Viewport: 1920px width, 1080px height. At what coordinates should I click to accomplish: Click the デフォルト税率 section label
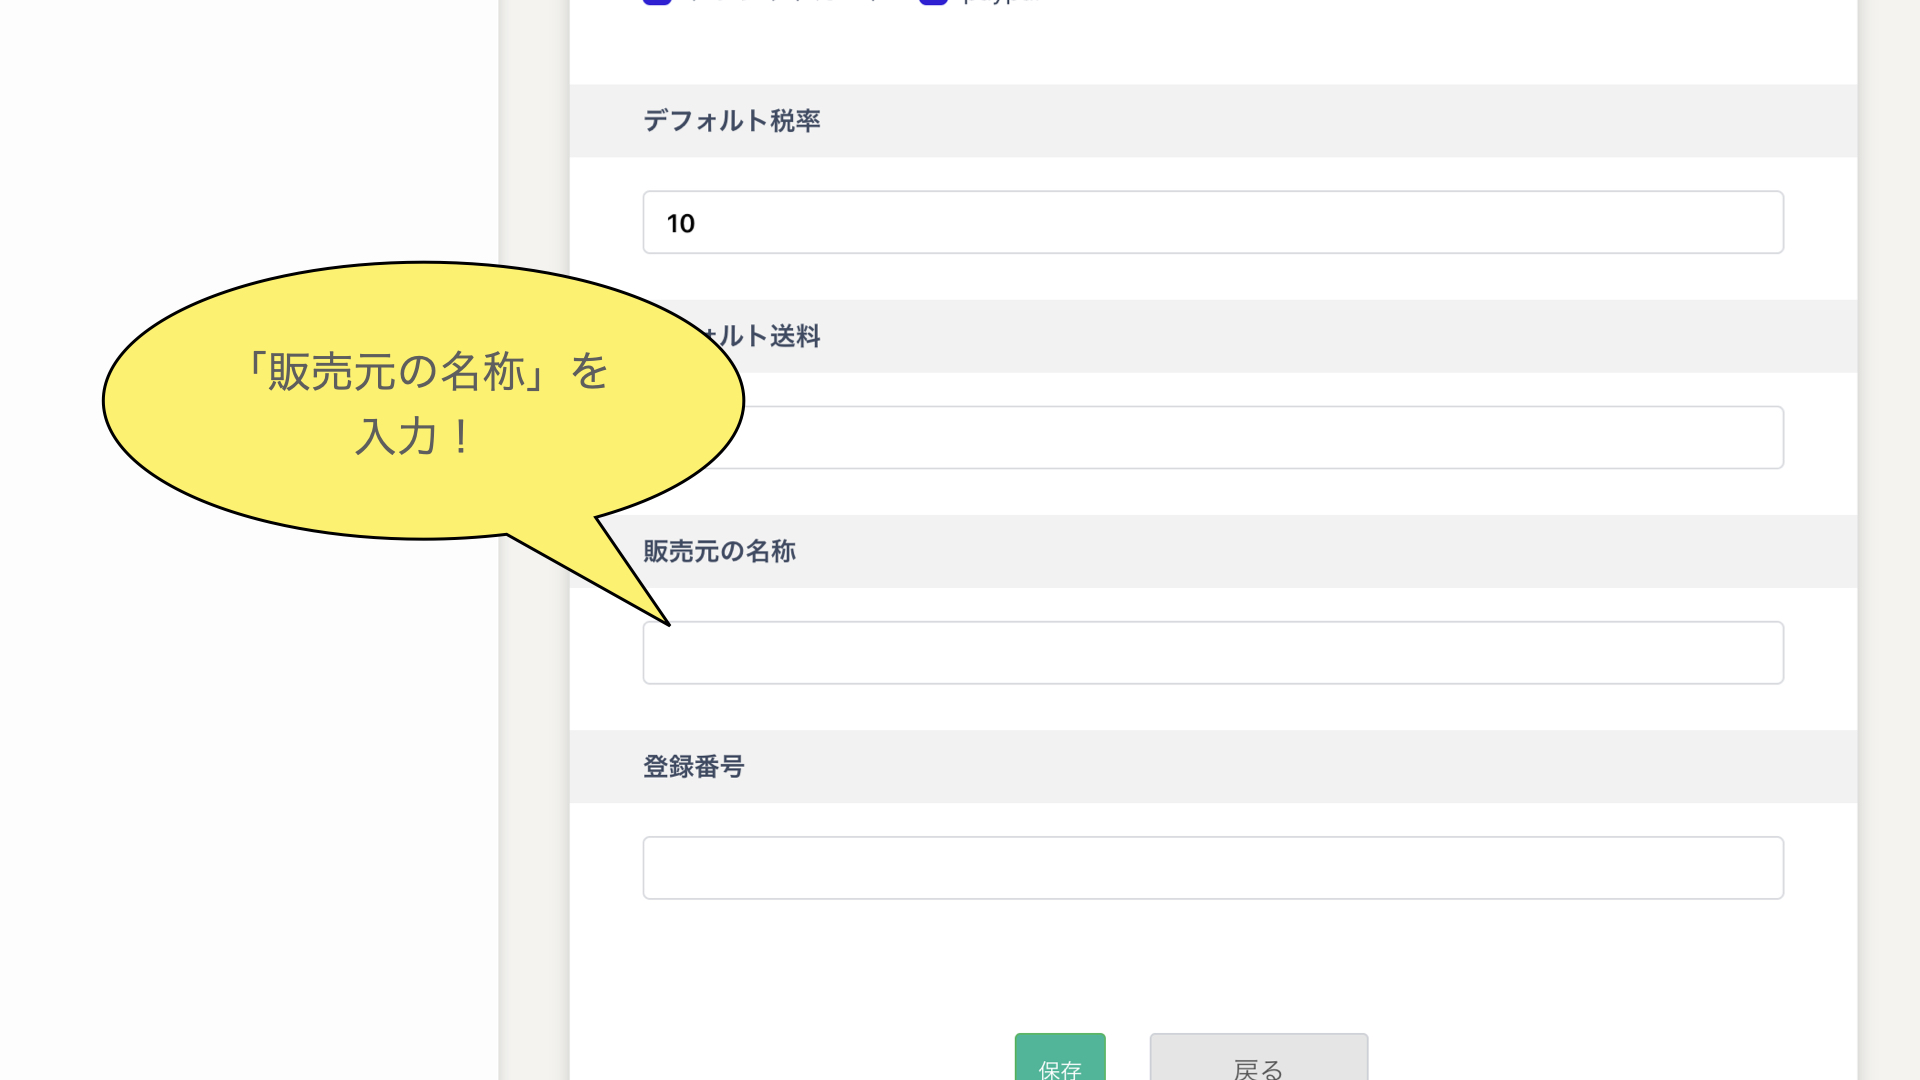[731, 121]
